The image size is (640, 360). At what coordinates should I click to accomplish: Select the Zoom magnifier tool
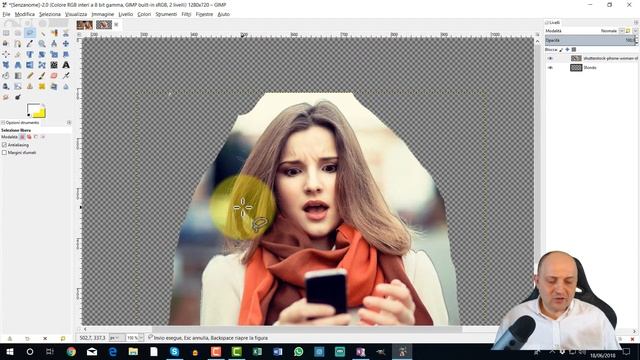tap(42, 44)
